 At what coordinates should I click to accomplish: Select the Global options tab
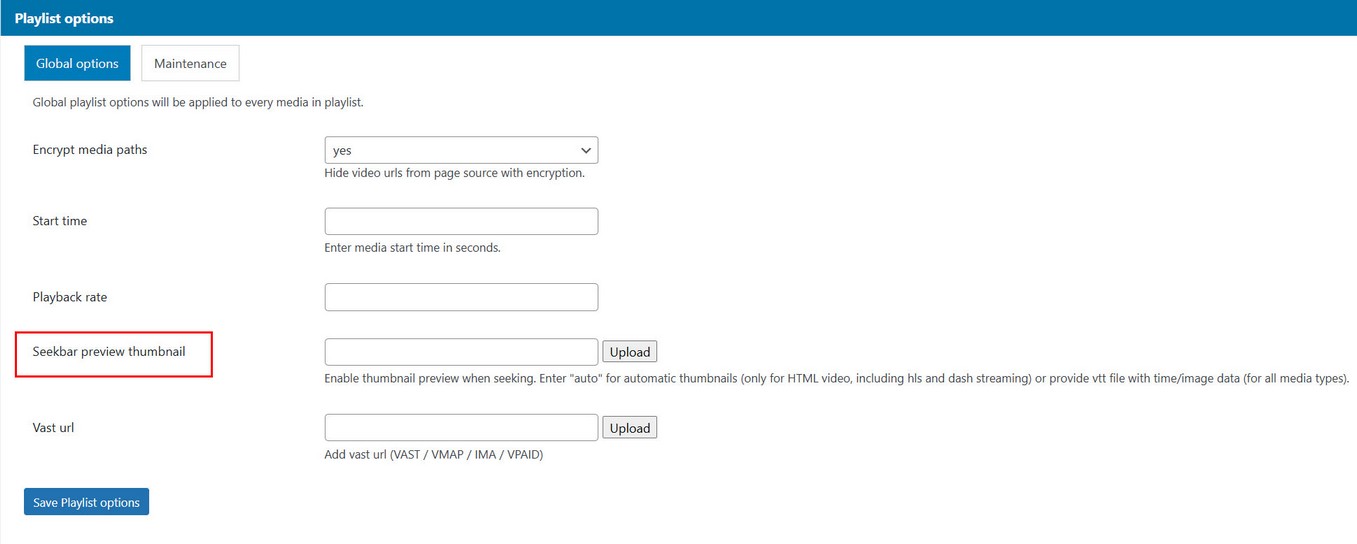click(x=77, y=63)
